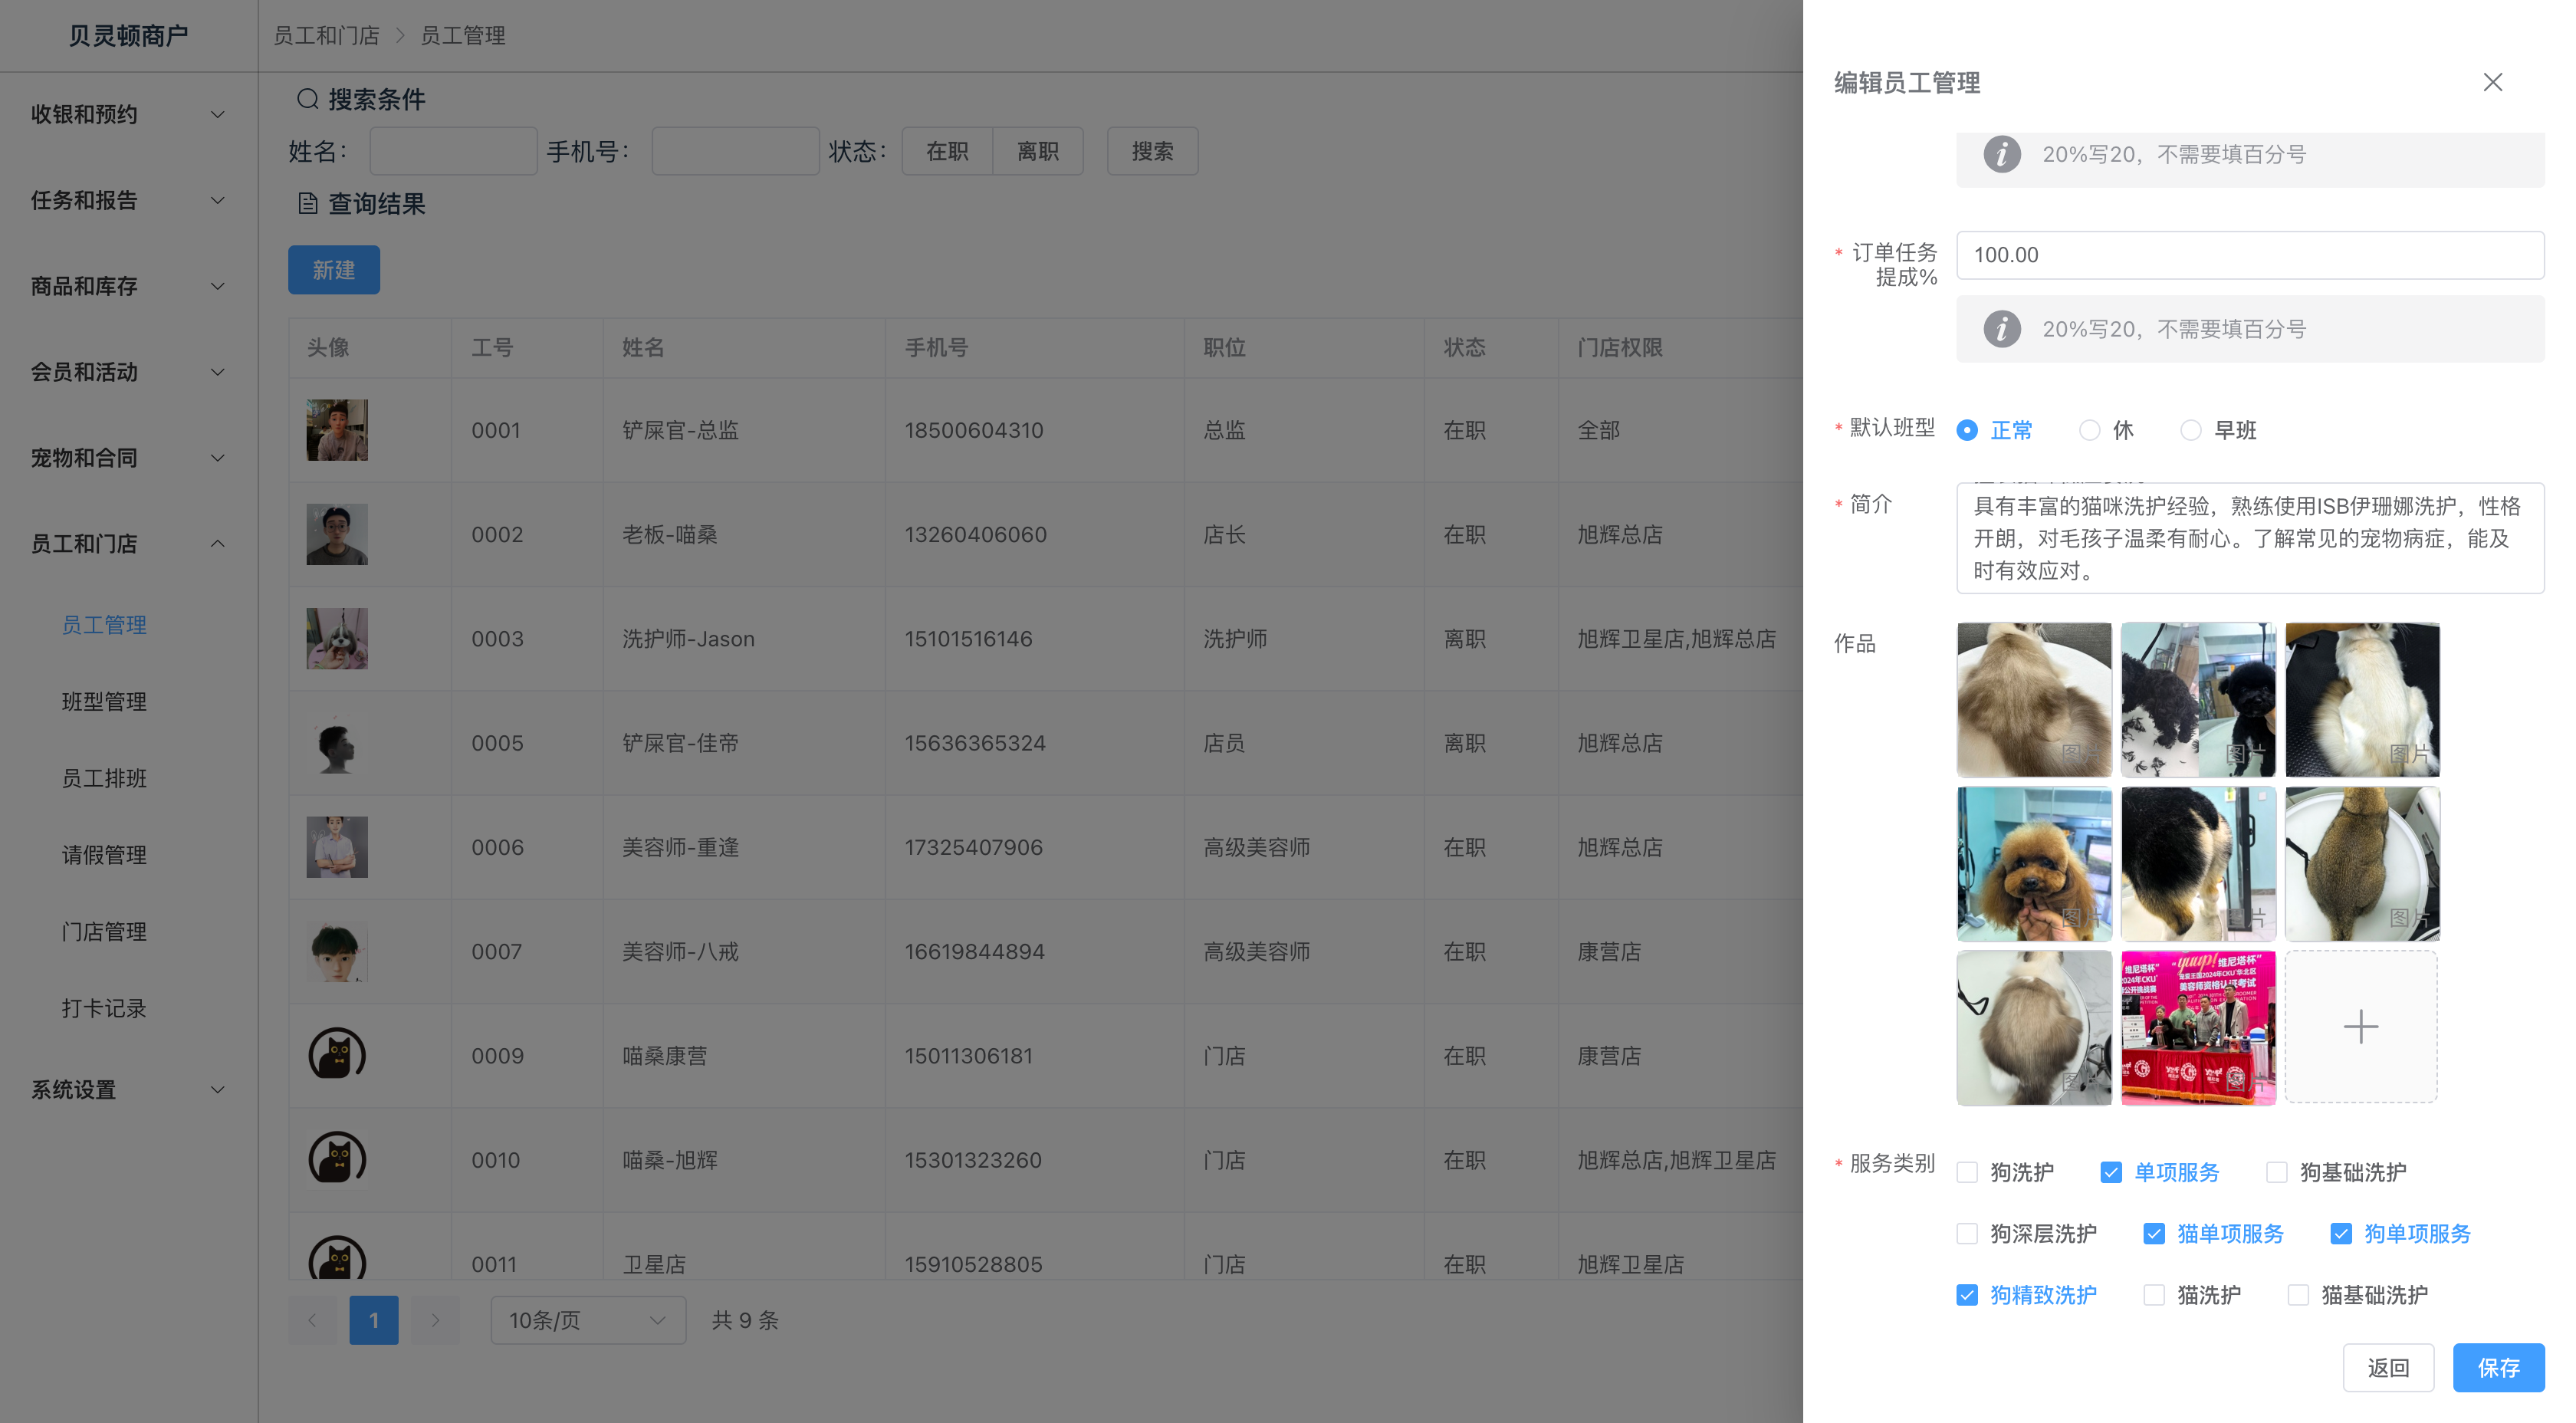Open the brown poodle artwork thumbnail

[2033, 863]
